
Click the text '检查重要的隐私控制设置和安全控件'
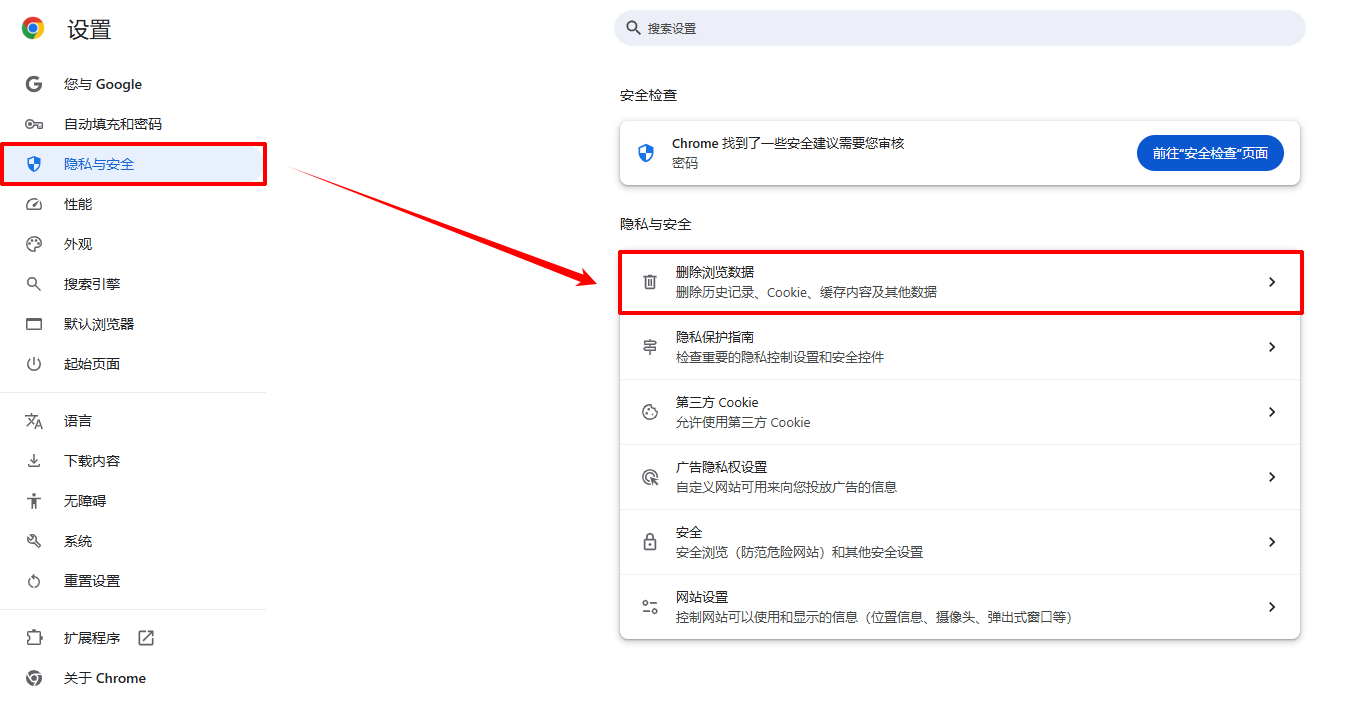tap(780, 357)
